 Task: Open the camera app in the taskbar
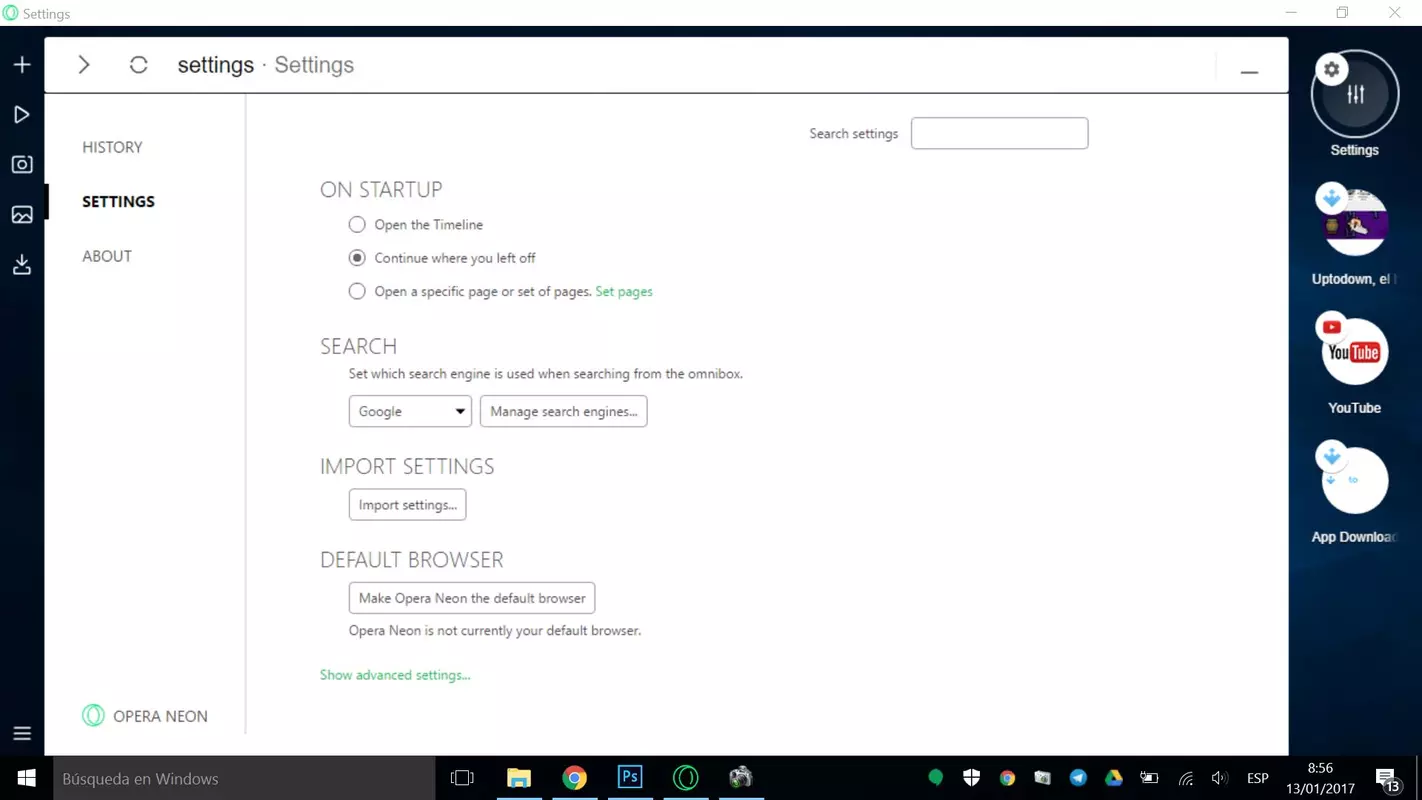pyautogui.click(x=741, y=778)
